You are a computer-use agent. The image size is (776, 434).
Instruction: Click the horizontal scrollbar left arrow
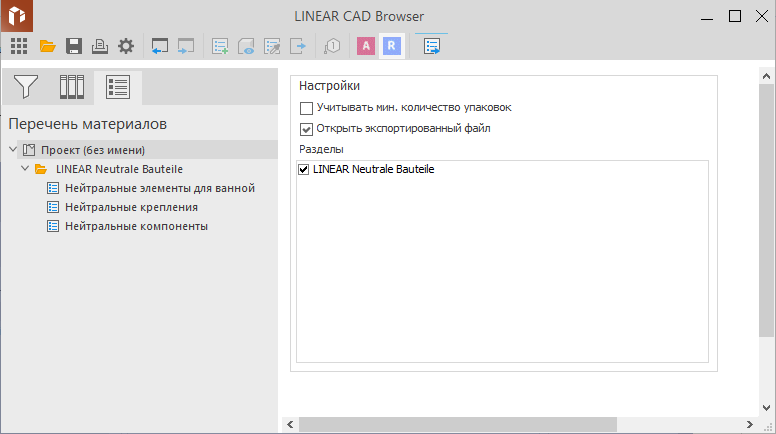290,425
